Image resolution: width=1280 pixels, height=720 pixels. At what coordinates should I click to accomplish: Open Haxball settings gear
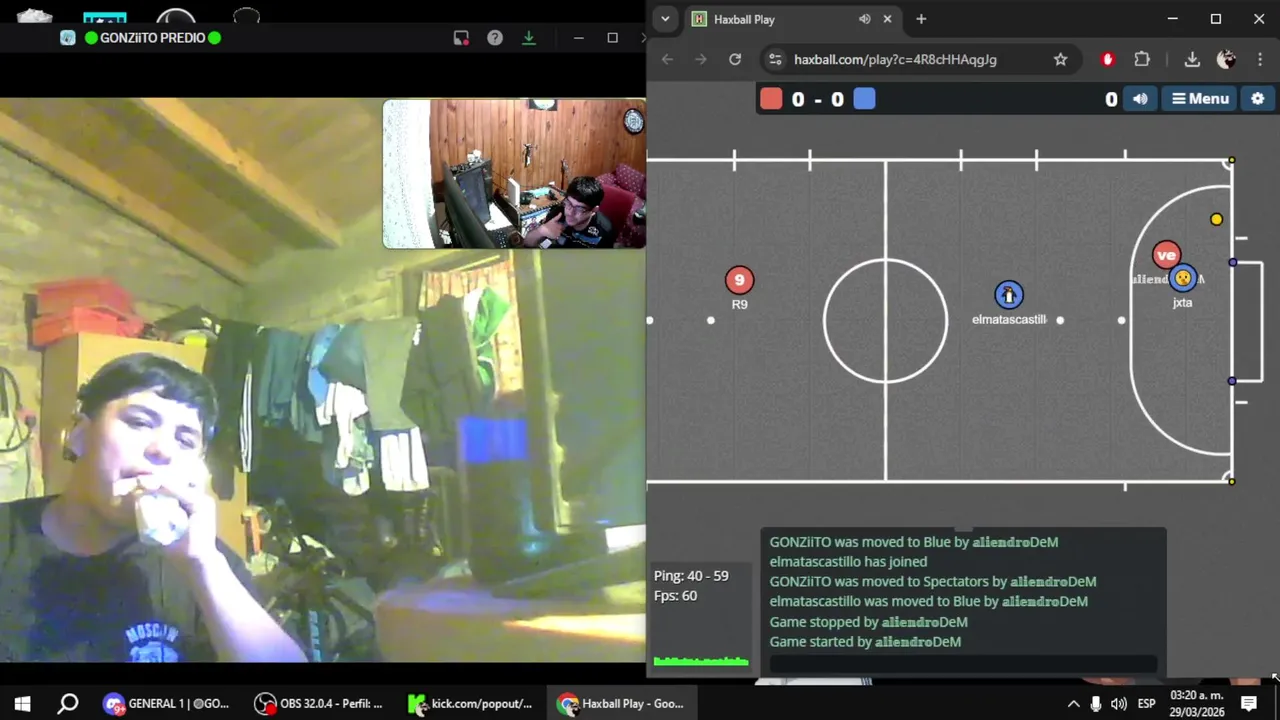tap(1257, 99)
